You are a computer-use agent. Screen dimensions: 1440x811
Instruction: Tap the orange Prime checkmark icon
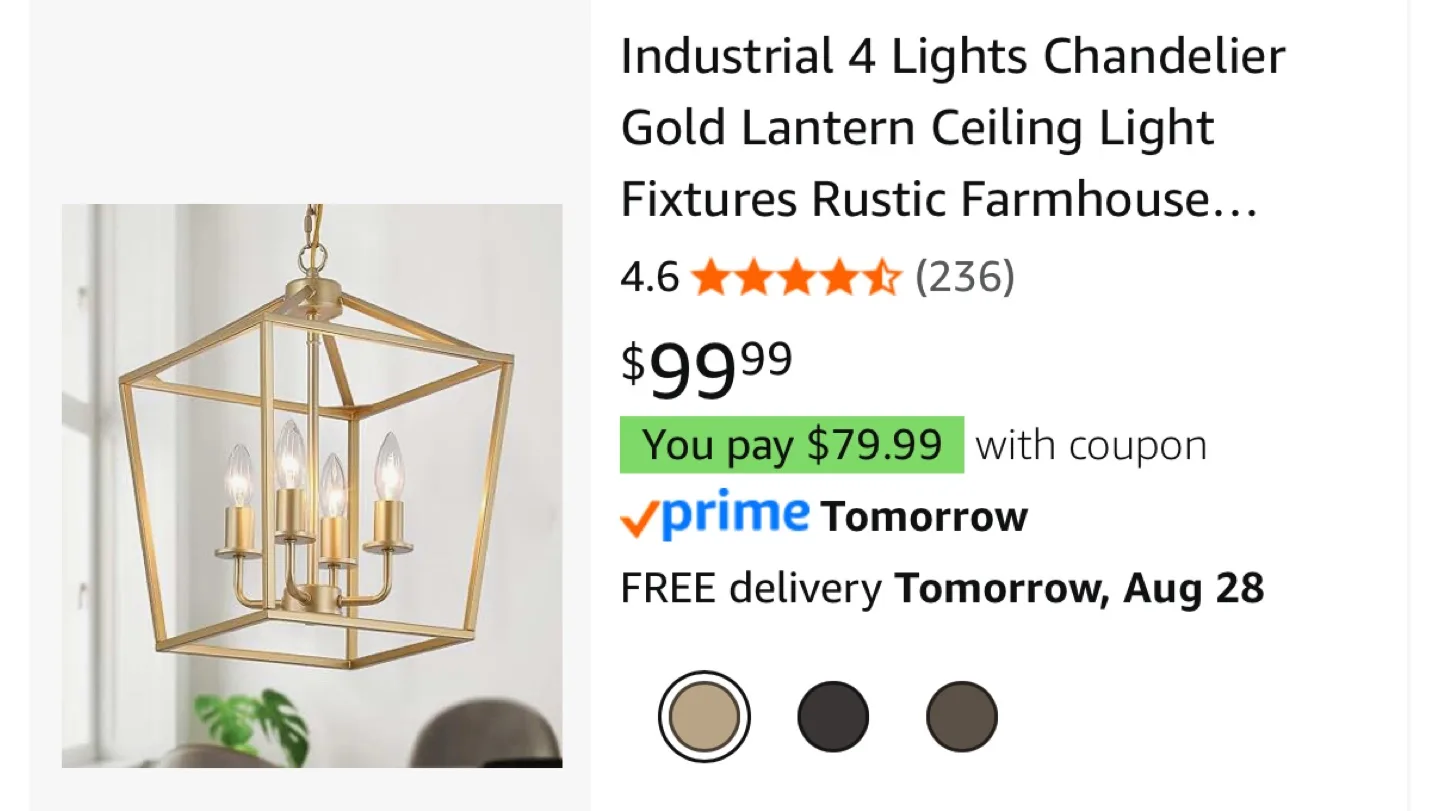[x=639, y=518]
